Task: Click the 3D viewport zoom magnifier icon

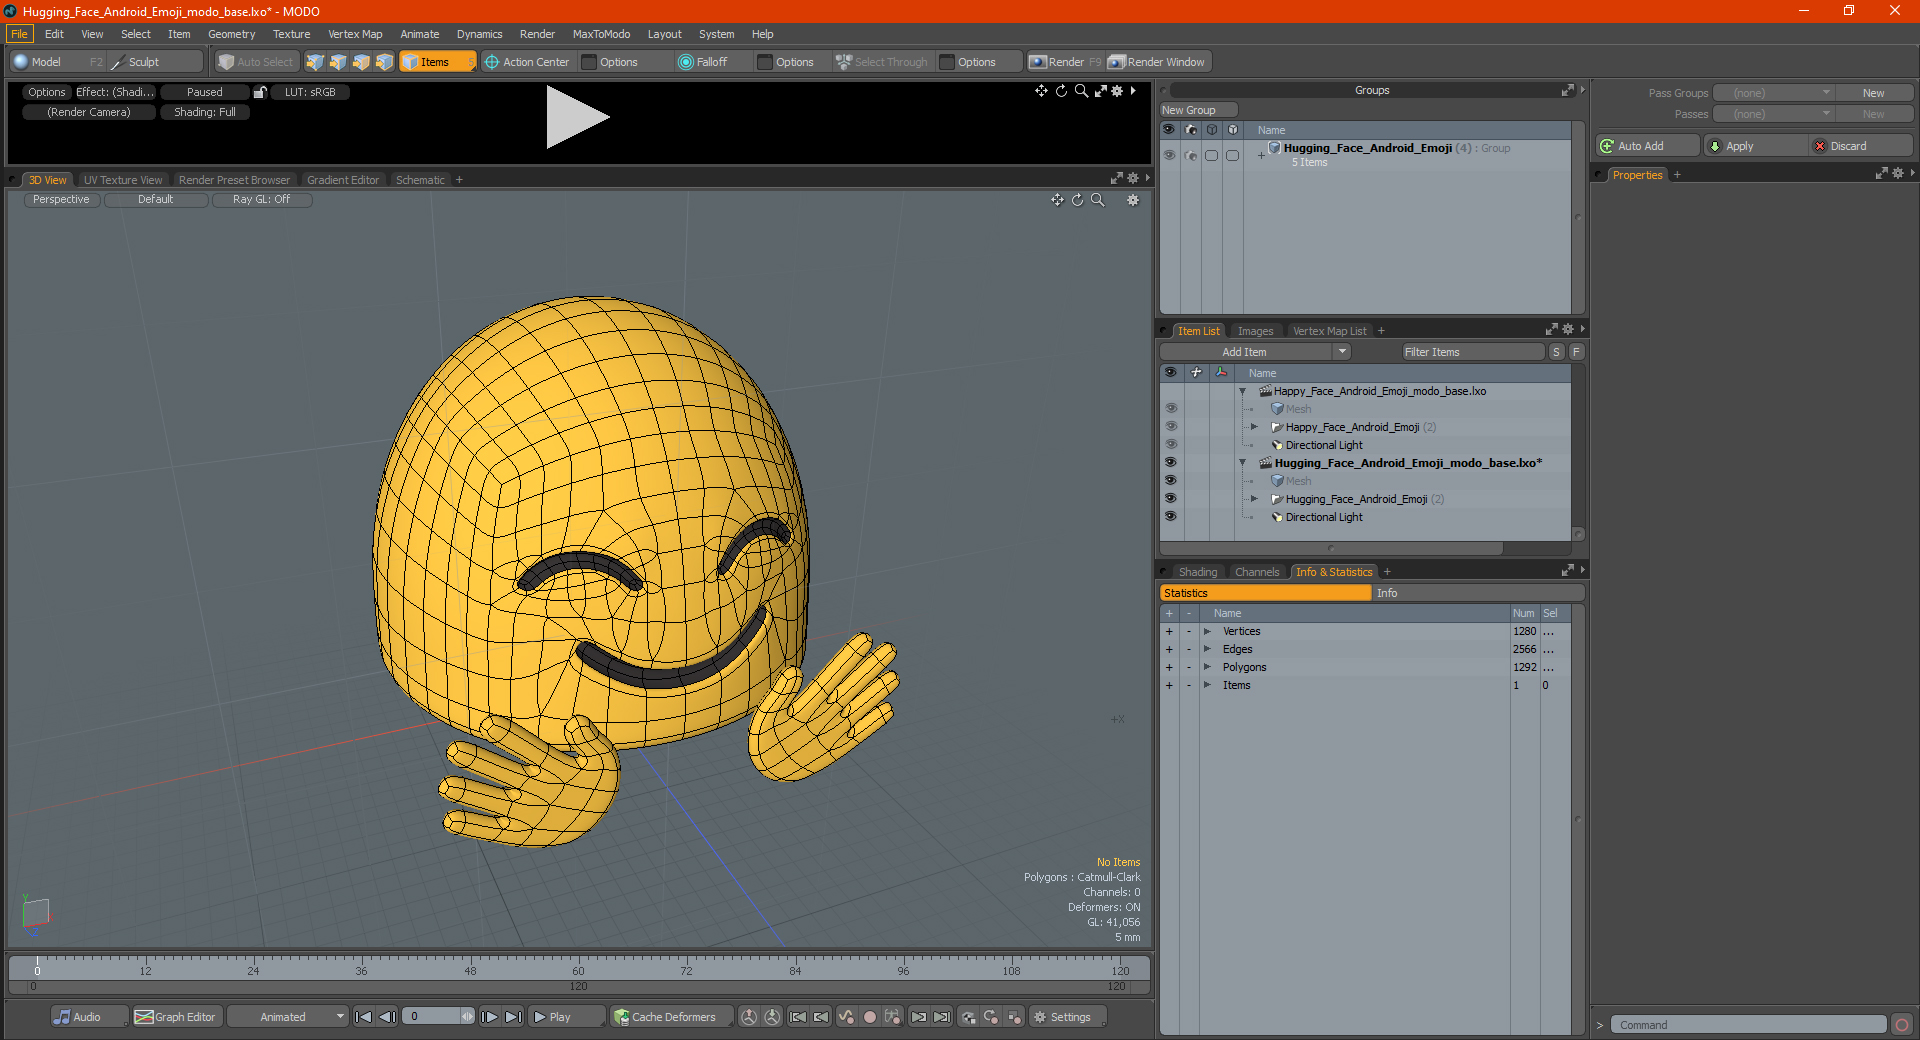Action: [1098, 200]
